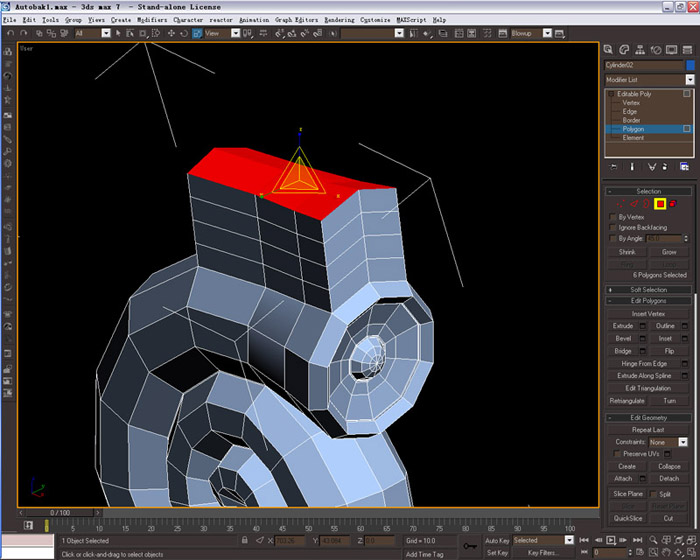700x560 pixels.
Task: Open the Rendering menu
Action: (339, 20)
